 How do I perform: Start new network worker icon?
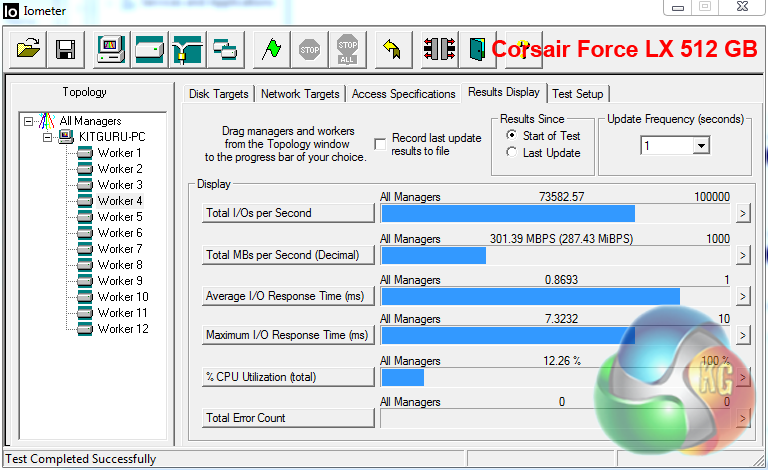(x=187, y=49)
